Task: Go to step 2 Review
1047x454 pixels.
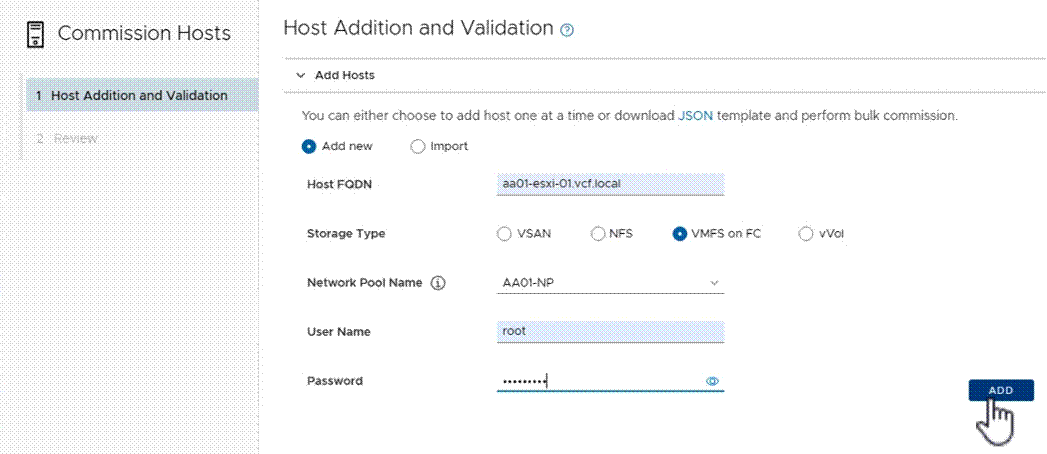Action: tap(67, 139)
